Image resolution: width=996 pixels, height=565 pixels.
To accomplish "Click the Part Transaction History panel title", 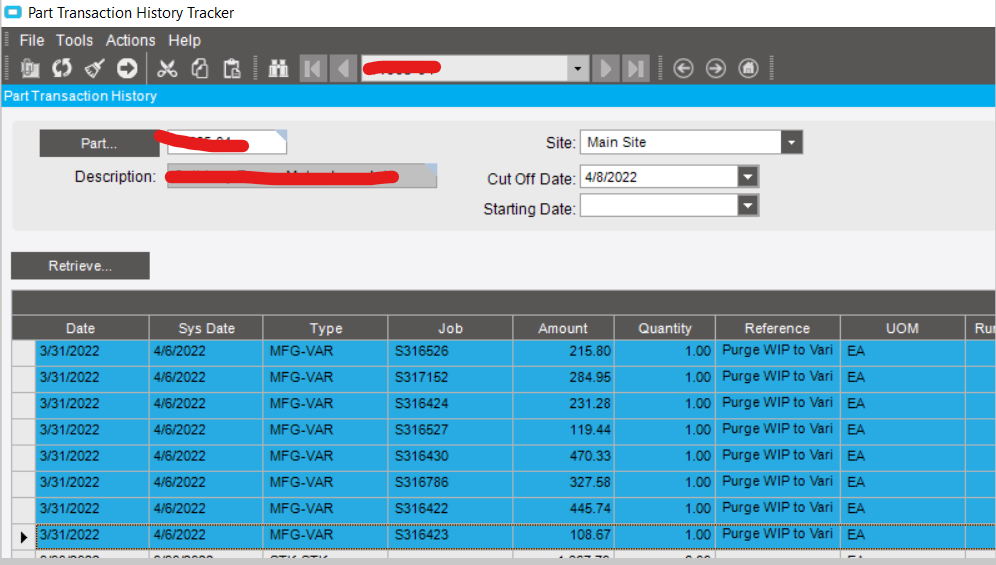I will (x=80, y=96).
